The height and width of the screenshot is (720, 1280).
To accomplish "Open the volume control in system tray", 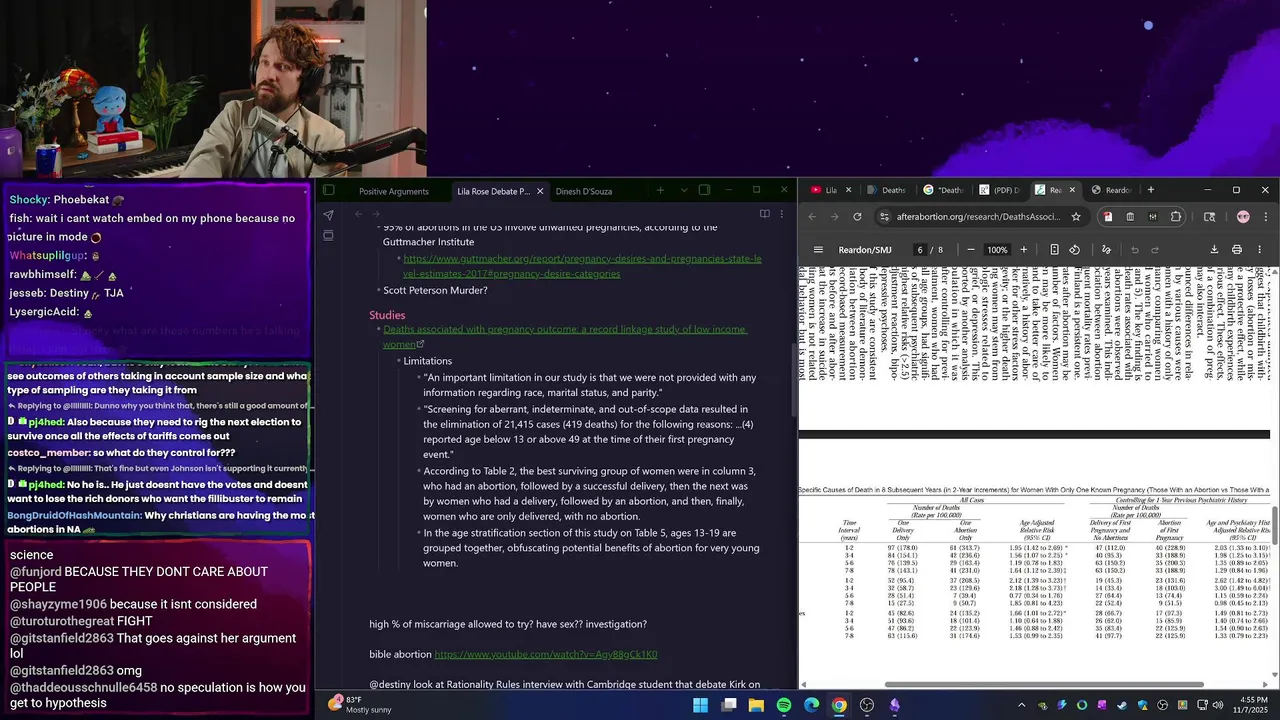I will point(1217,705).
